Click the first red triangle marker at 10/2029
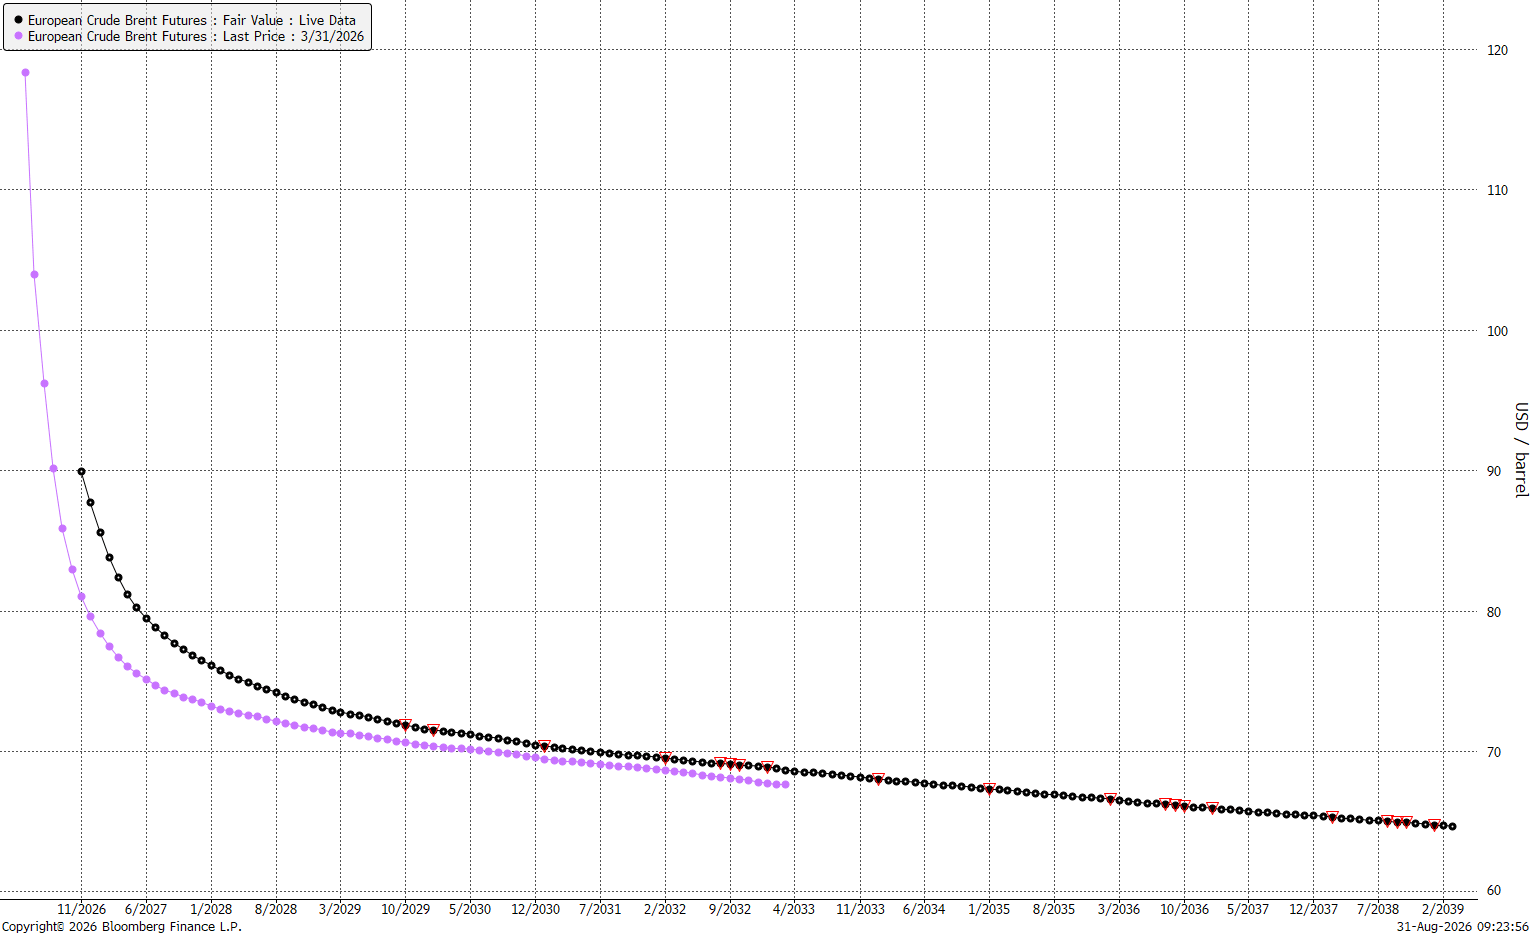This screenshot has width=1531, height=935. [405, 724]
